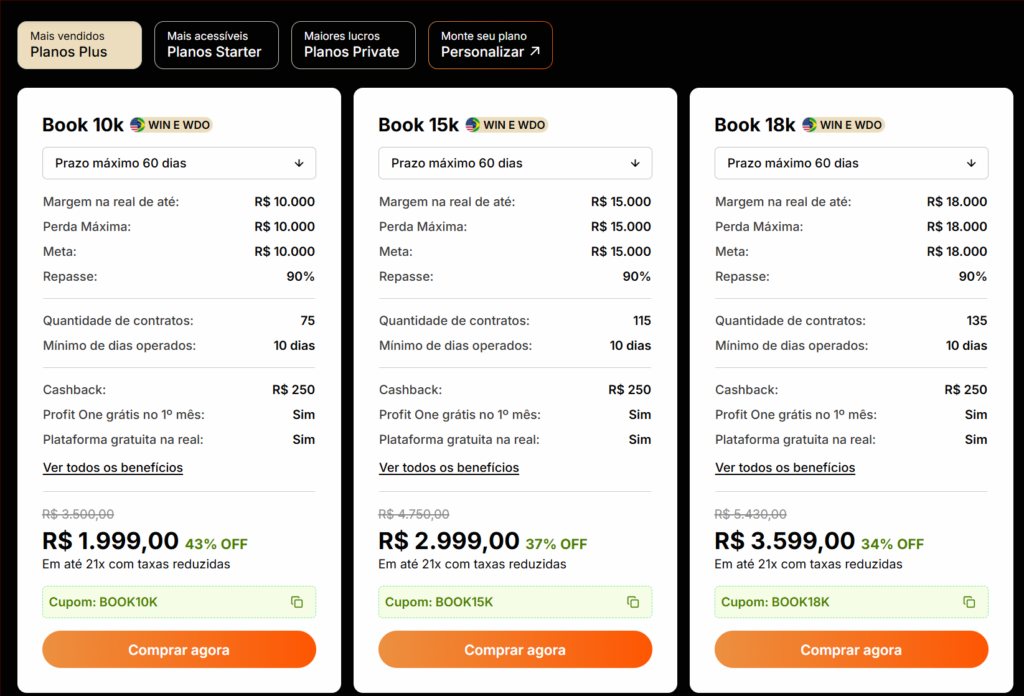Click the flag icon beside Book 10k

coord(138,125)
